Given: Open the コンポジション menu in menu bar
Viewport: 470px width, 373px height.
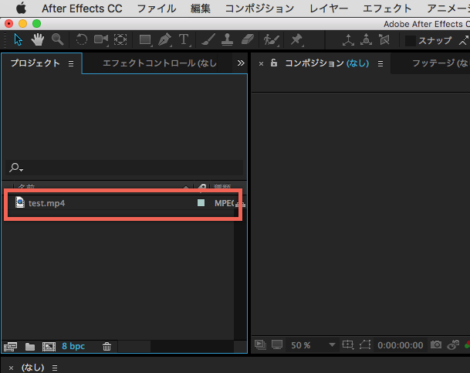Looking at the screenshot, I should (260, 9).
